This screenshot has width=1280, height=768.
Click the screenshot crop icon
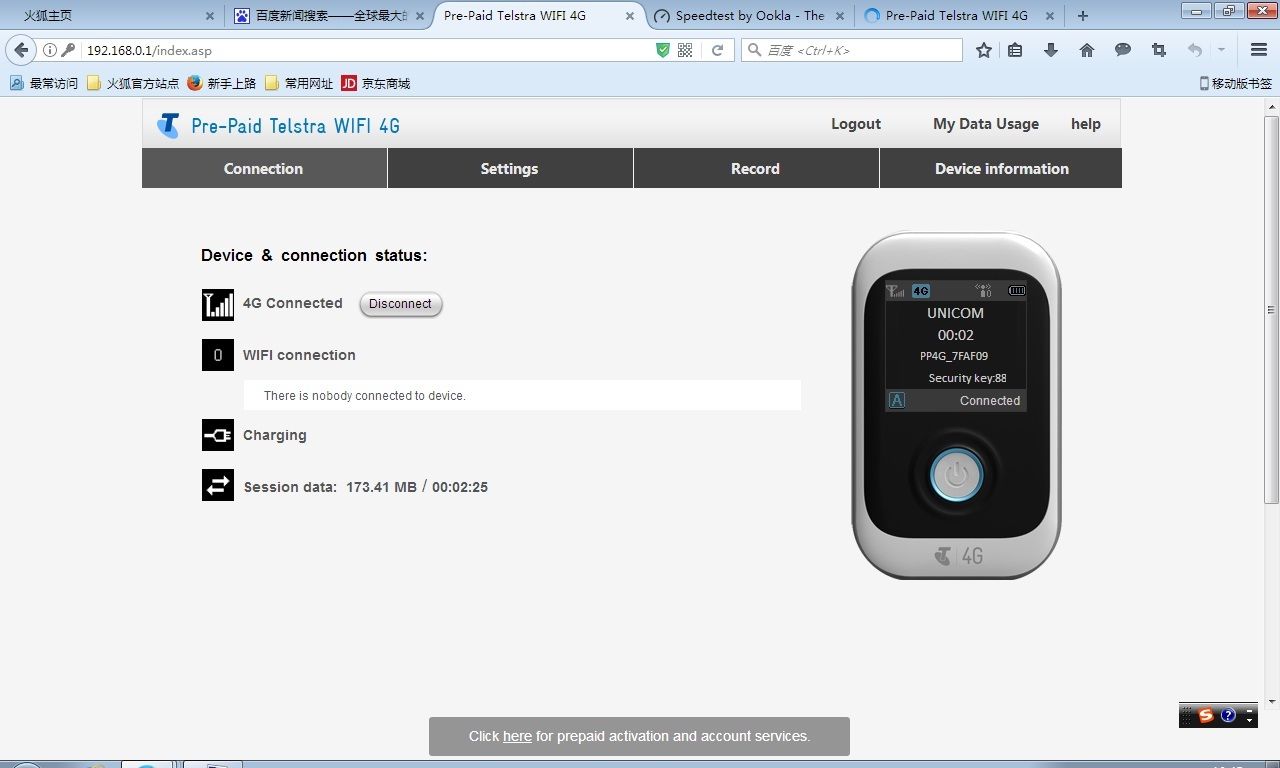[1159, 50]
